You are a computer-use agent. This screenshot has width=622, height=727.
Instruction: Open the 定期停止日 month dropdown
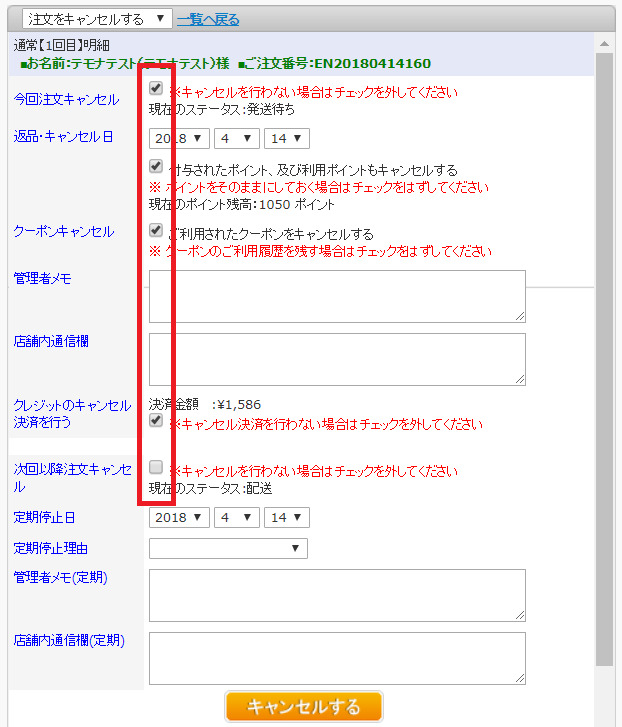(236, 517)
